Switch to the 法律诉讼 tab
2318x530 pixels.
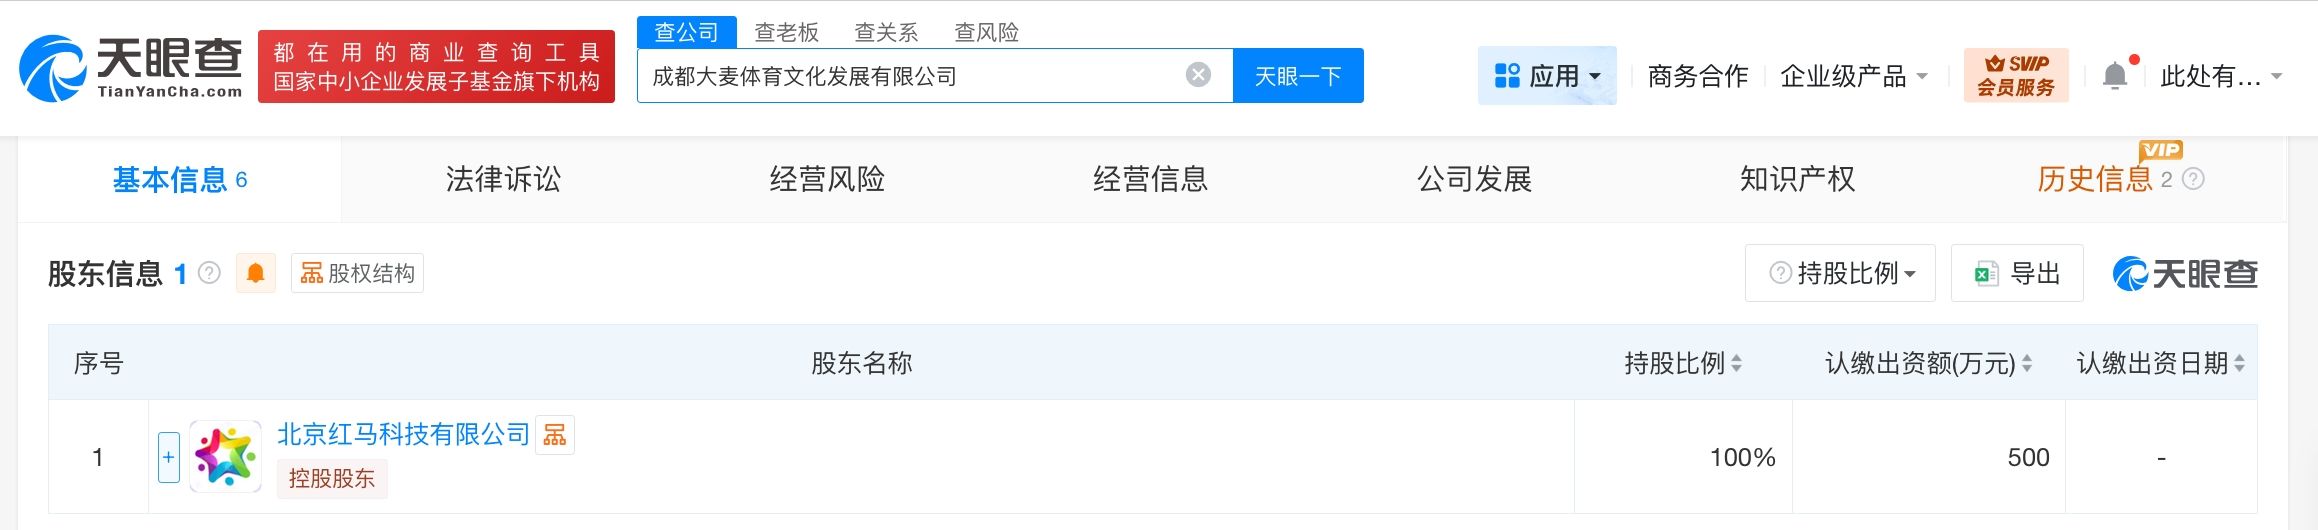pos(503,180)
